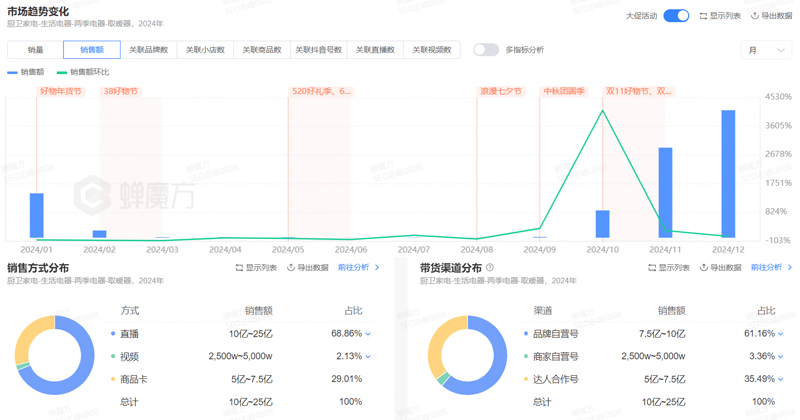
Task: Click 导出数据 icon in 带货渠道分布 panel
Action: pos(704,268)
